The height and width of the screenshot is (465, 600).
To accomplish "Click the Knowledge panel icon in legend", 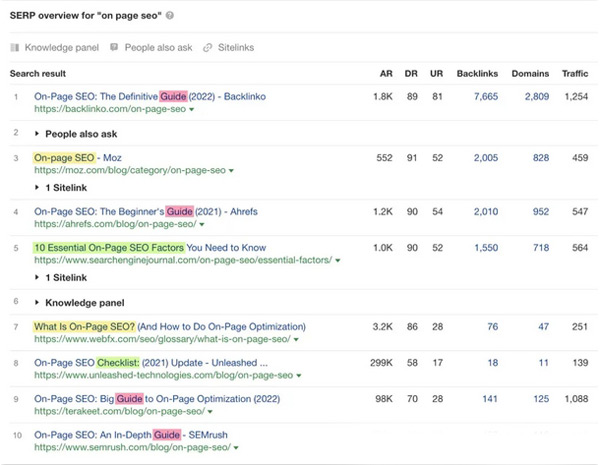I will pos(14,47).
